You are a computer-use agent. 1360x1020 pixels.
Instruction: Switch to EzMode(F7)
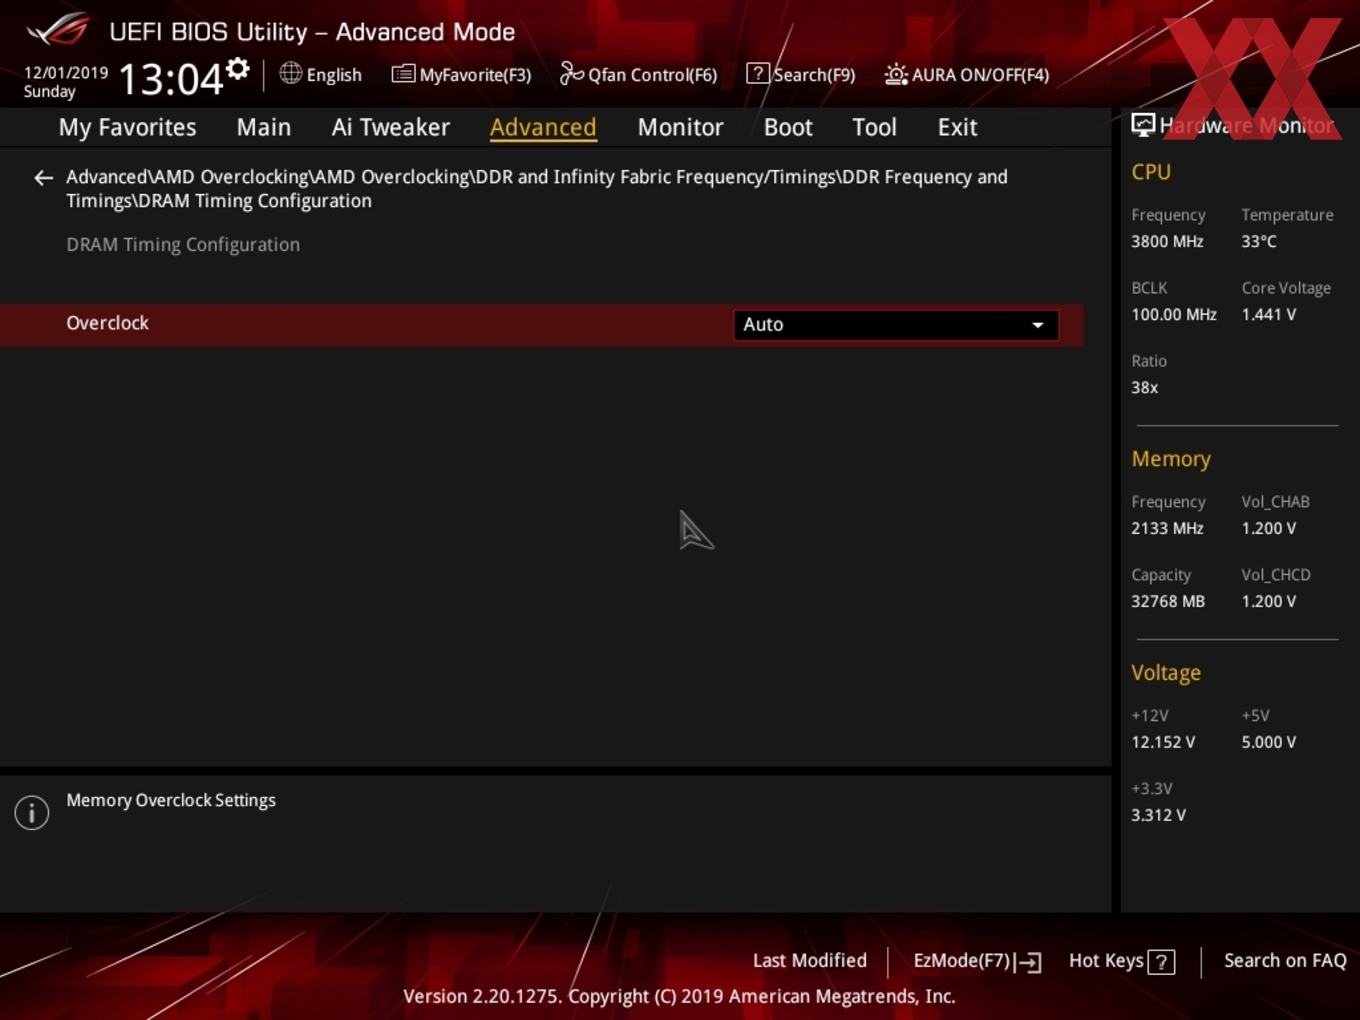[x=977, y=961]
